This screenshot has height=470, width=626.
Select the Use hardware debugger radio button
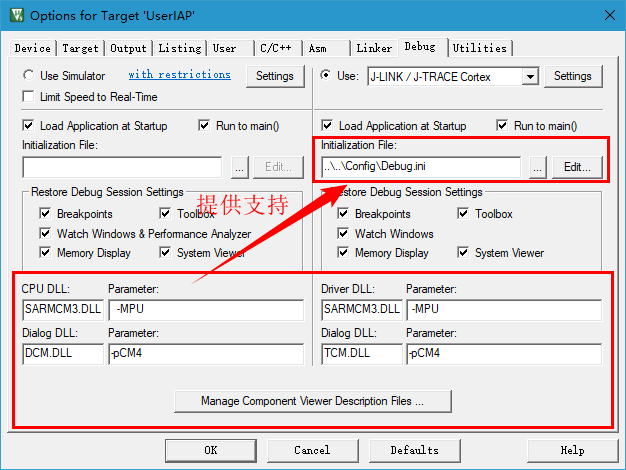coord(326,75)
